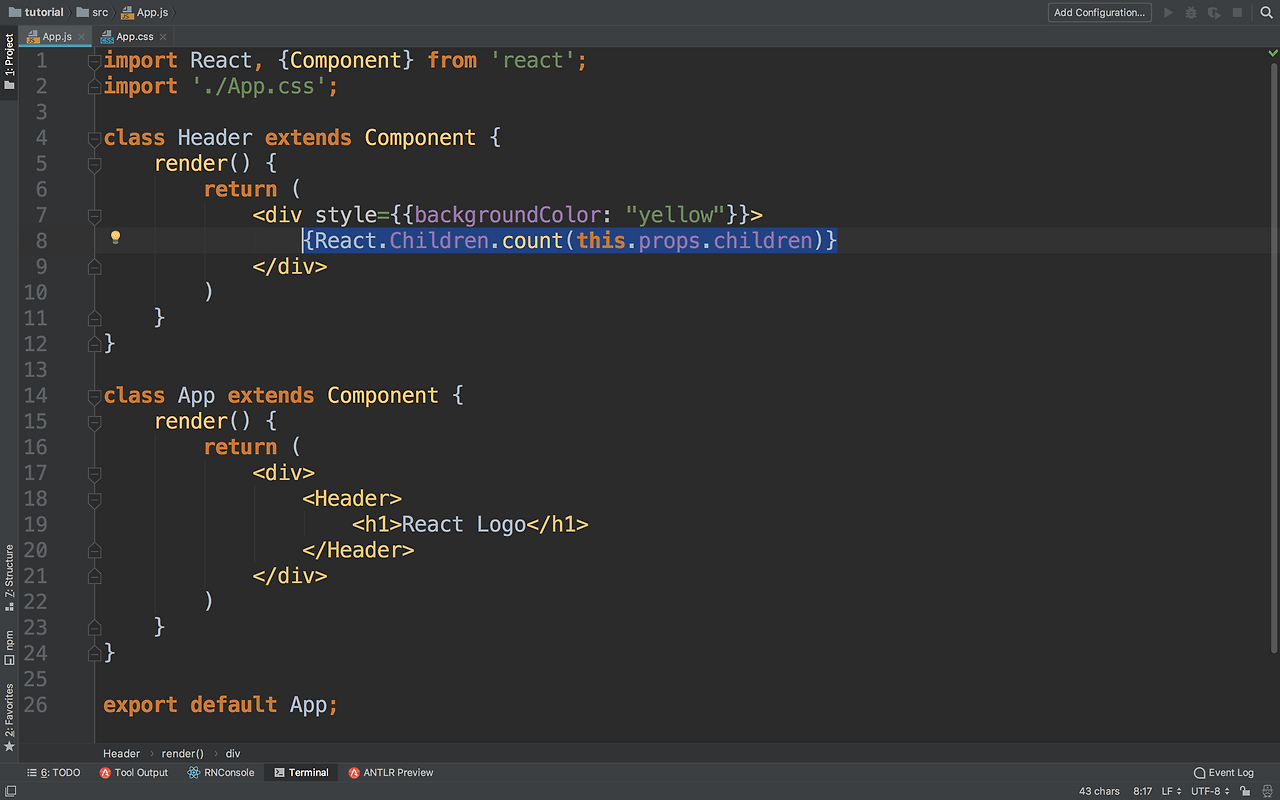Open the ANTLR Preview tool window

[391, 773]
